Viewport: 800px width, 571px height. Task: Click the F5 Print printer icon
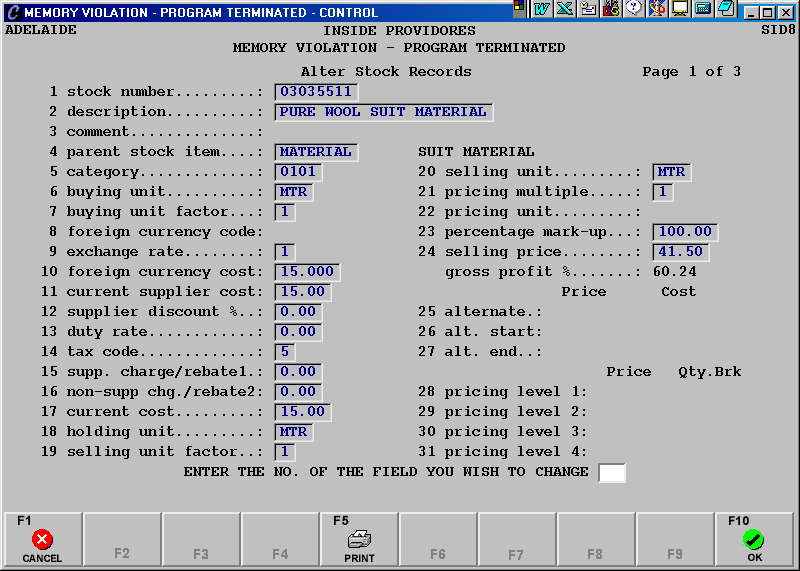(359, 540)
